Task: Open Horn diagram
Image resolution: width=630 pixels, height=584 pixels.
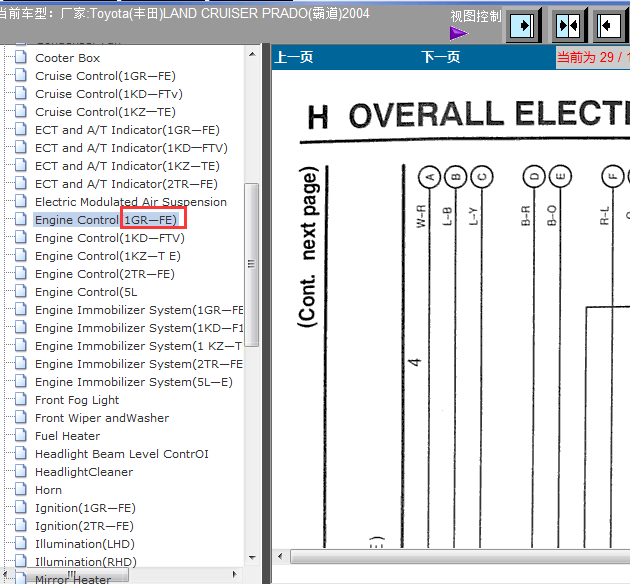Action: 48,490
